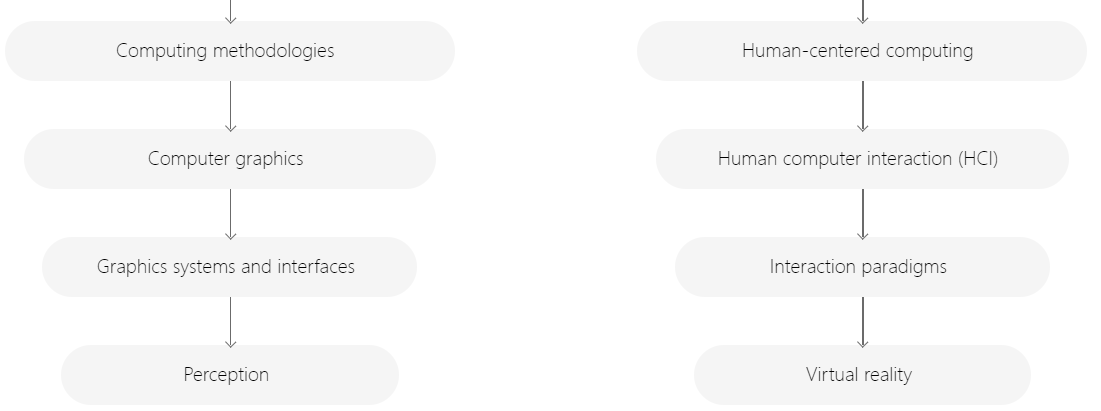Screen dimensions: 1101x411
Task: Open the Interaction paradigms node
Action: pyautogui.click(x=862, y=267)
